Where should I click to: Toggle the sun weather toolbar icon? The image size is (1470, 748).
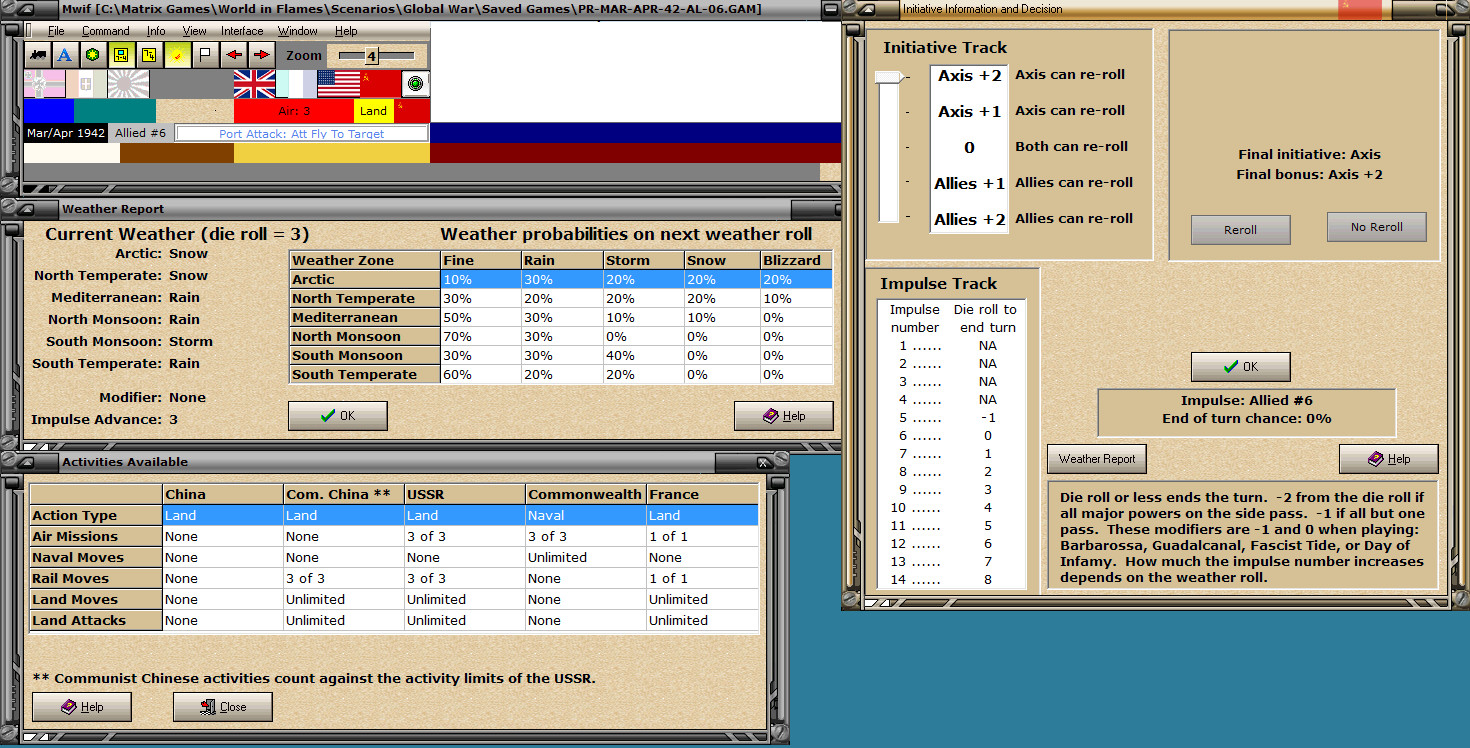[x=177, y=55]
